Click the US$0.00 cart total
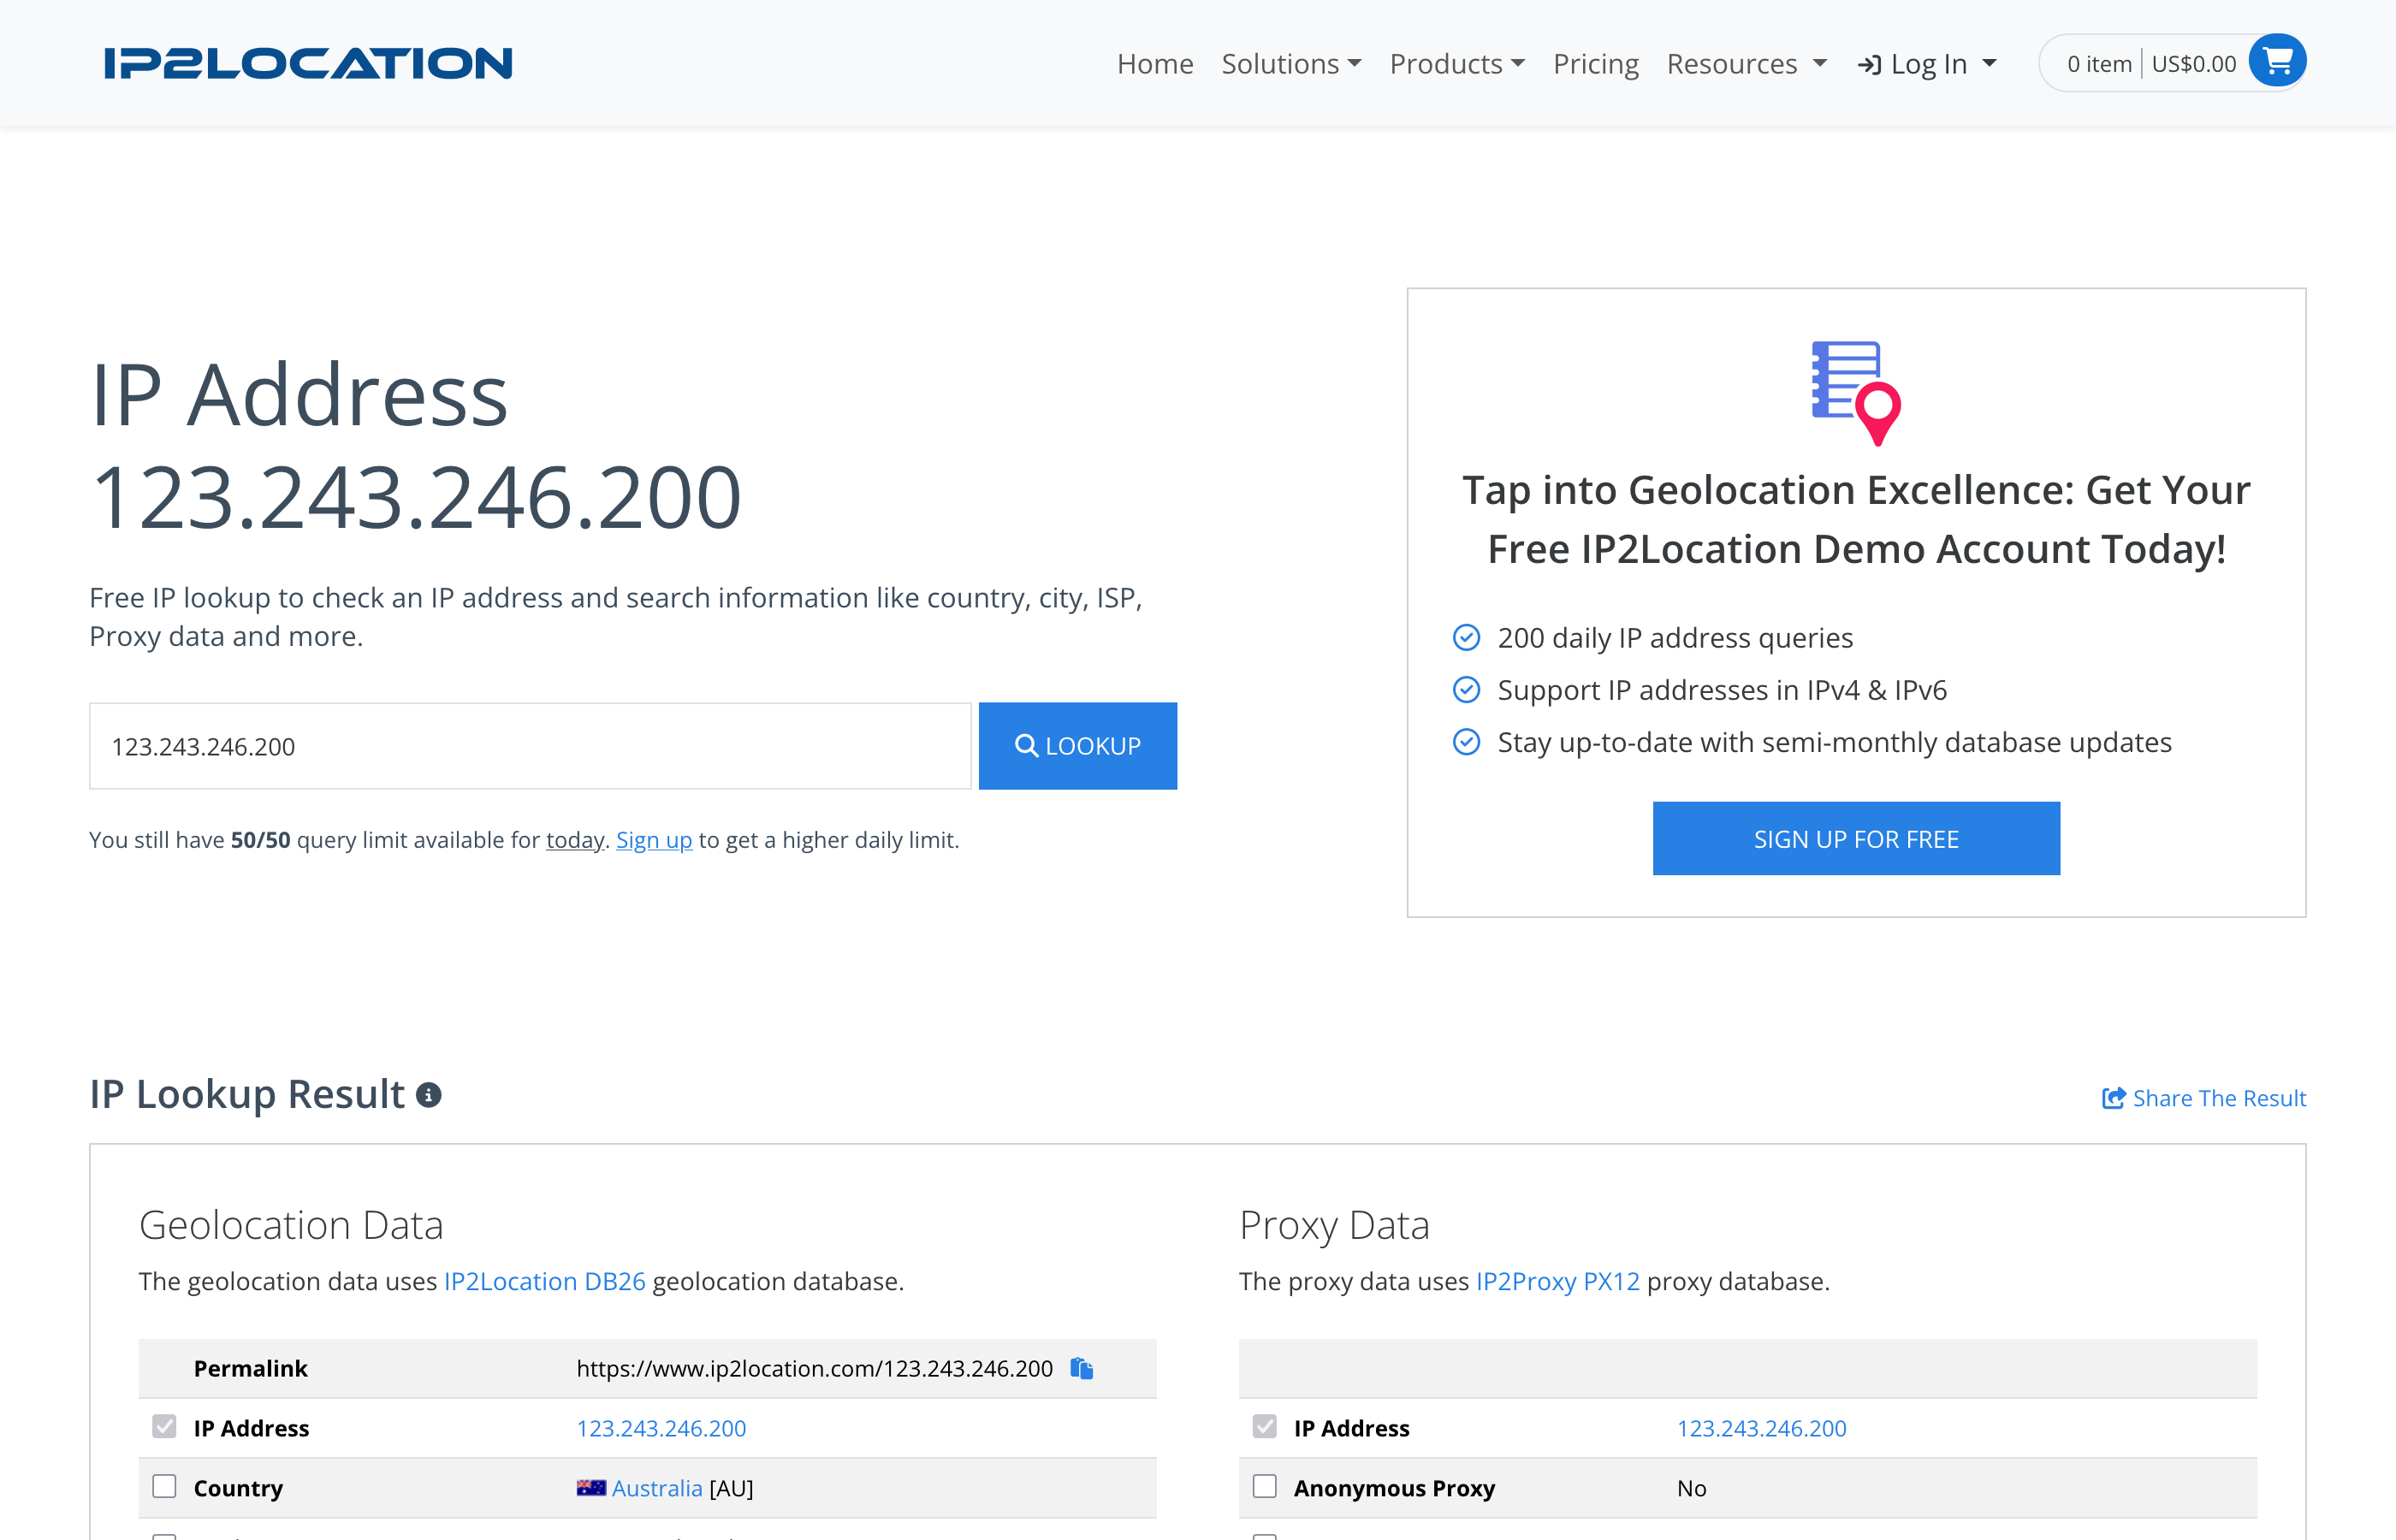The width and height of the screenshot is (2396, 1540). tap(2193, 64)
